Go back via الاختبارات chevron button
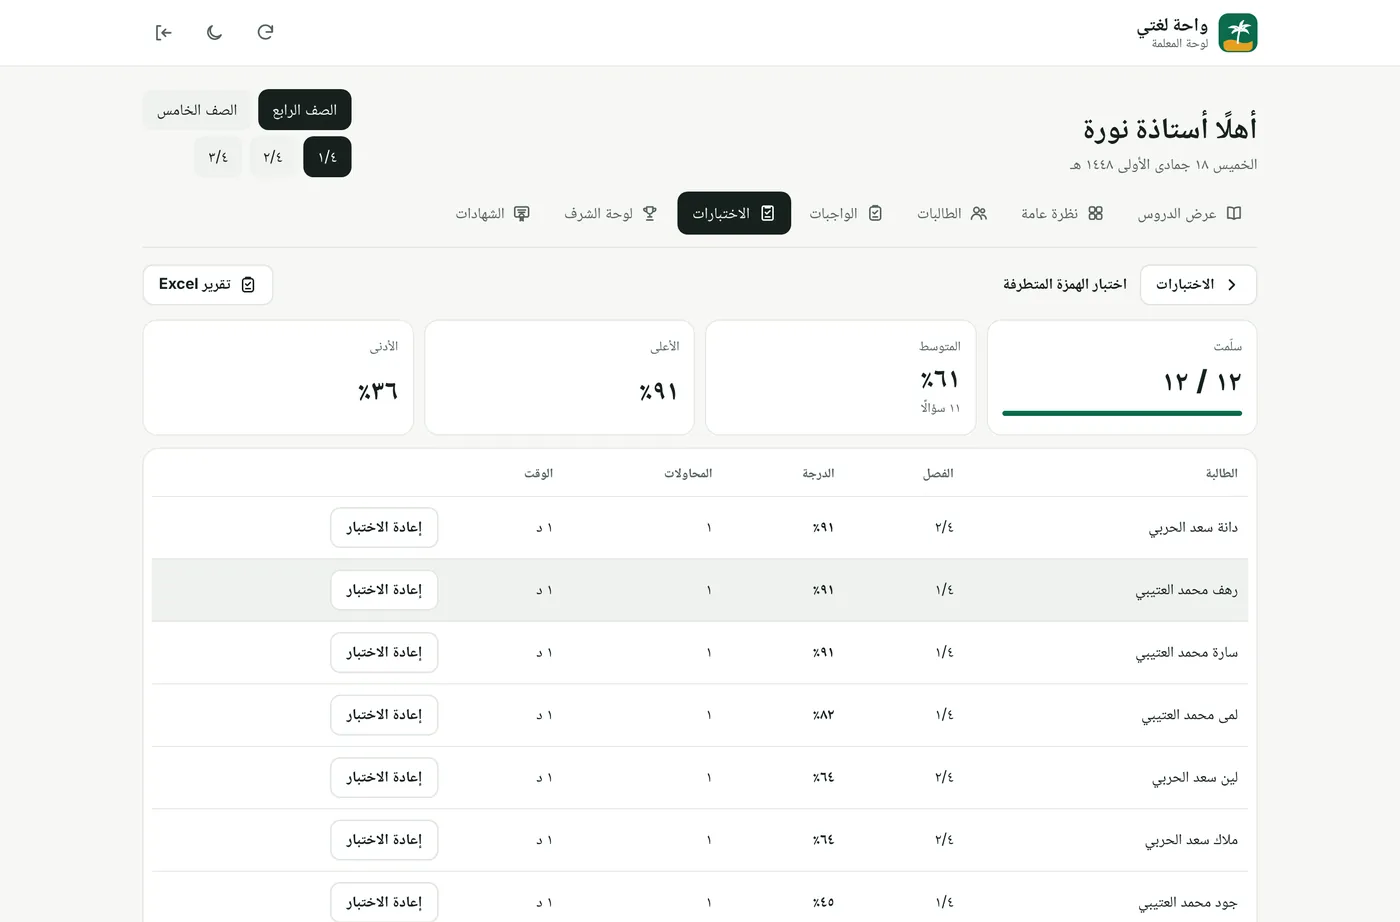The width and height of the screenshot is (1400, 922). [1198, 285]
